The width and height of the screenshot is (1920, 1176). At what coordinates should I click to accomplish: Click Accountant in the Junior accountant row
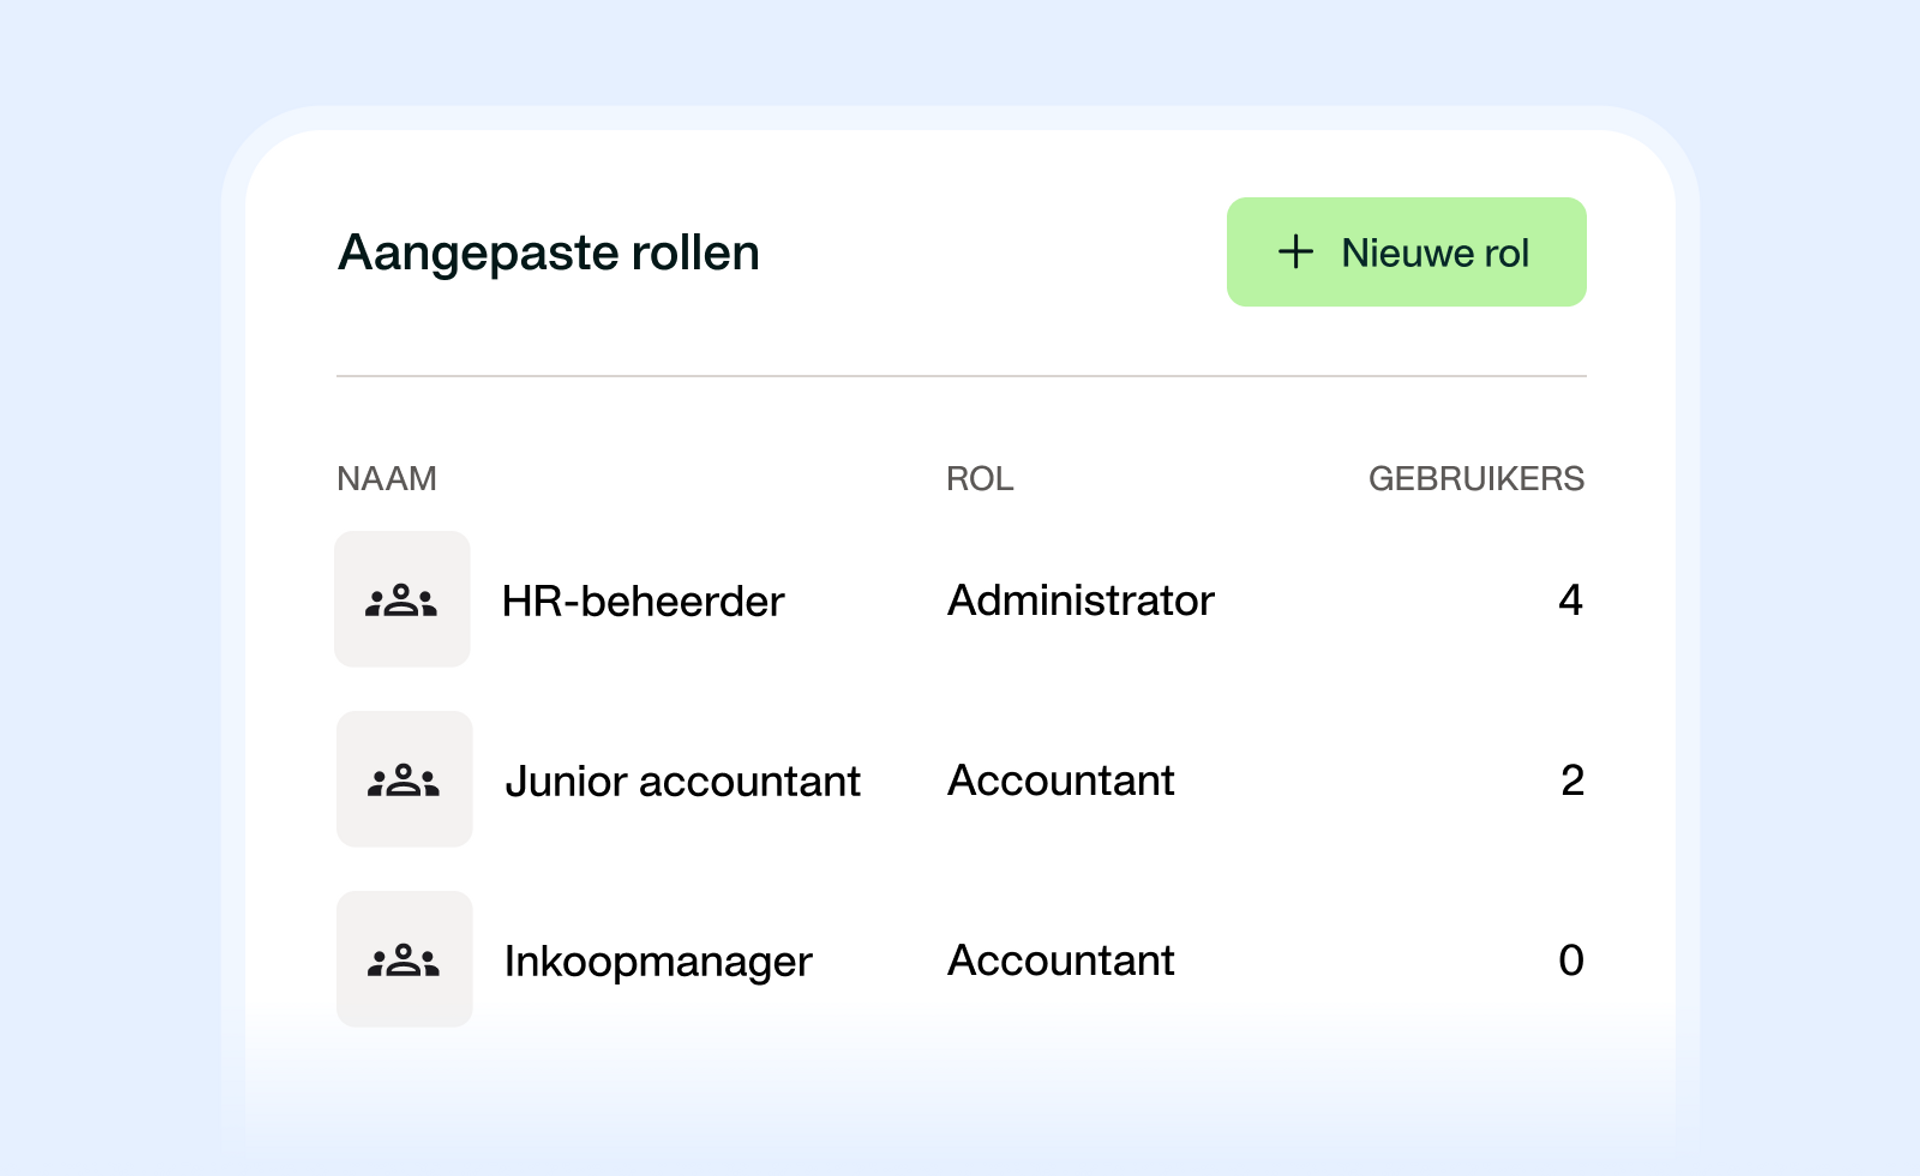point(1060,780)
